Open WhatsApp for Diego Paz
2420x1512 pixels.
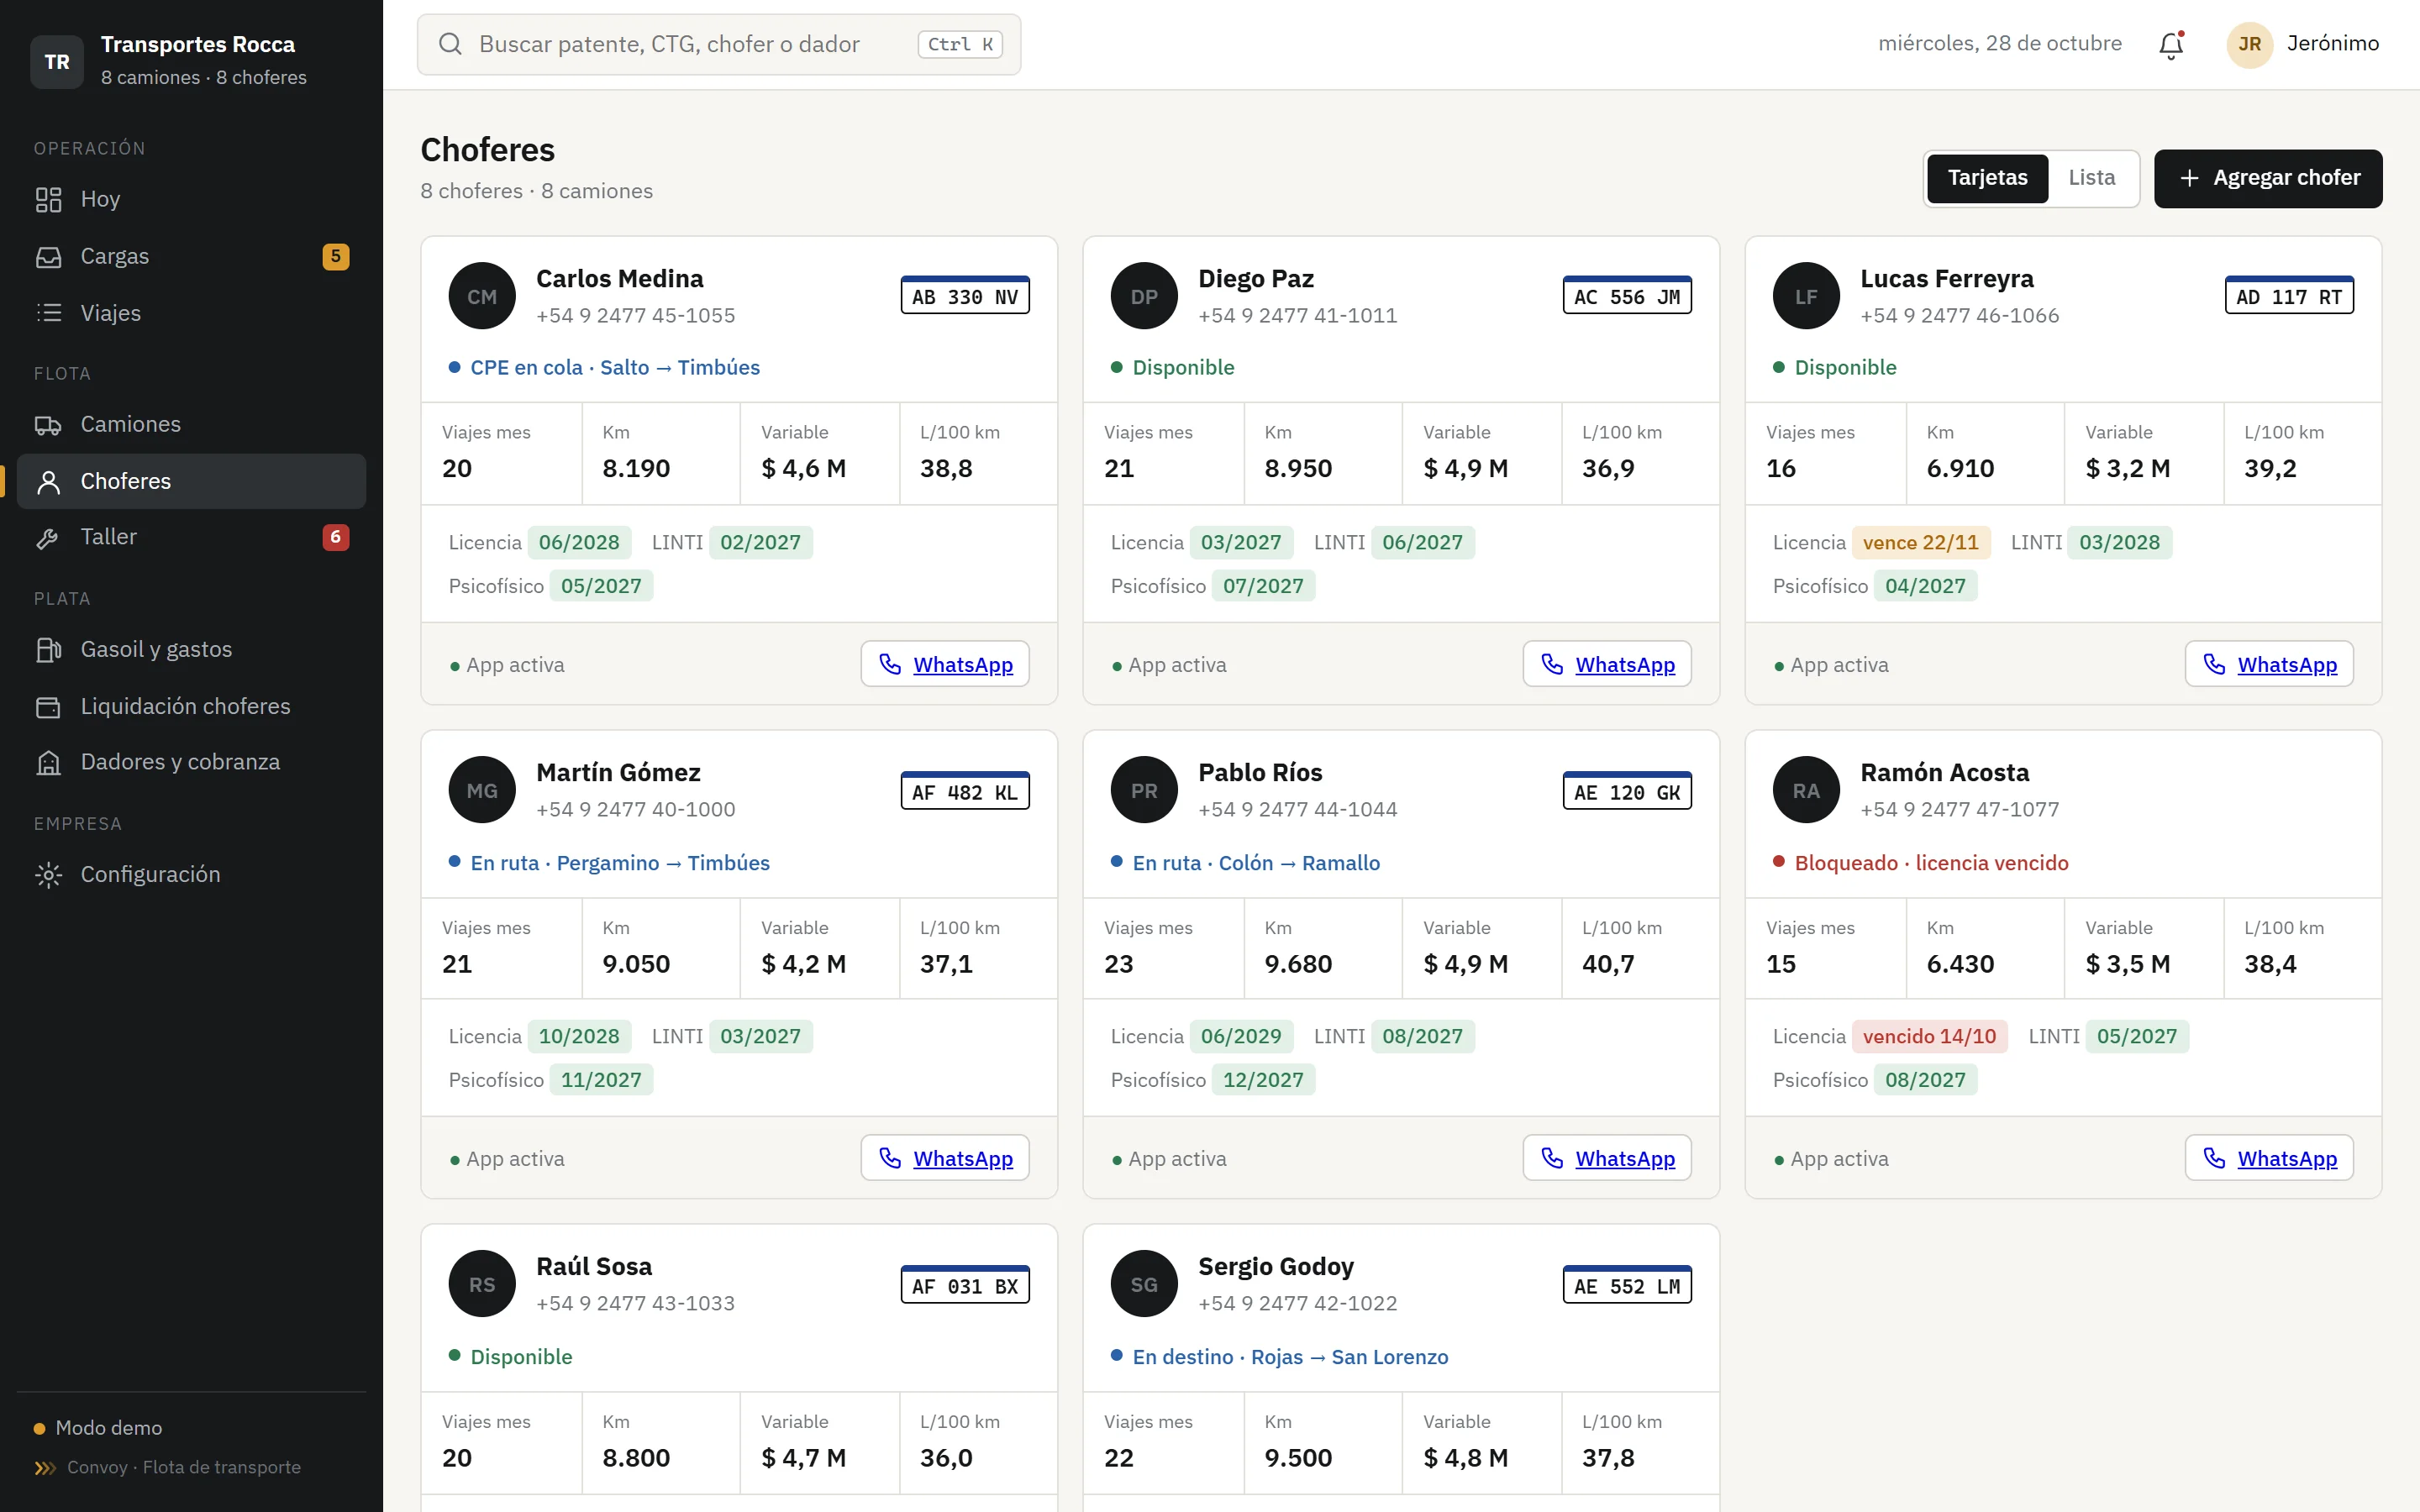[1606, 664]
